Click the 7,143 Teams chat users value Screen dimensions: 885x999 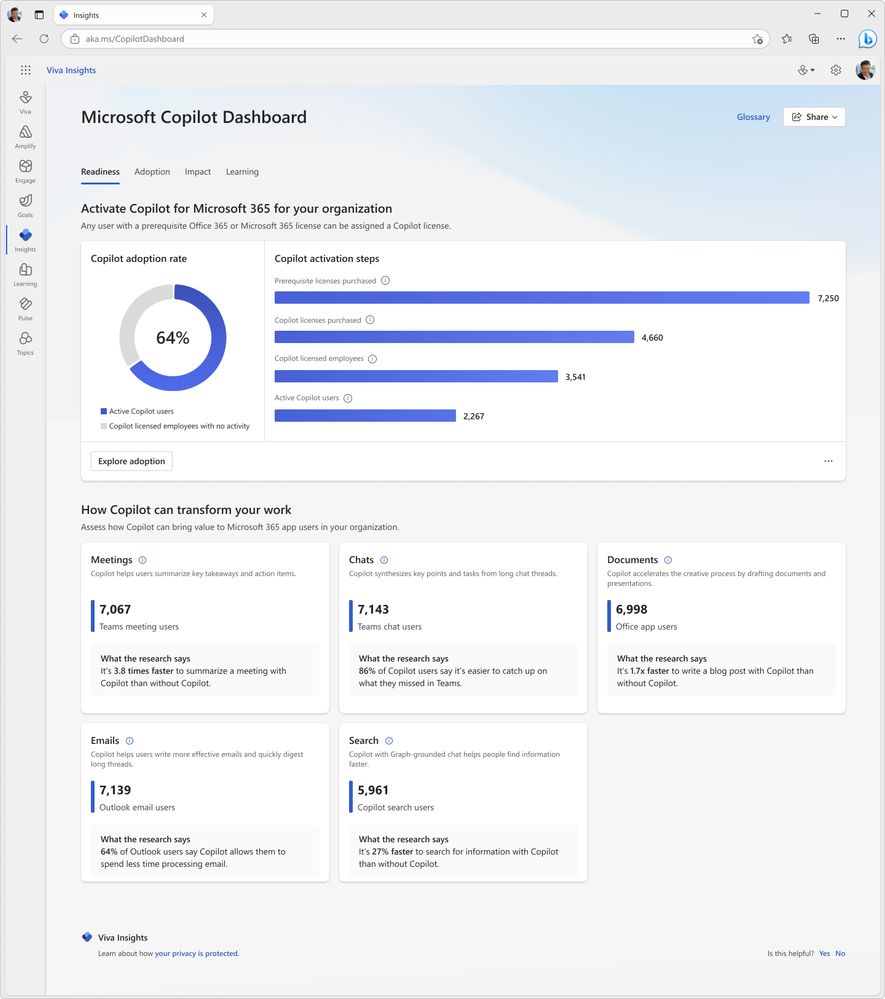pyautogui.click(x=373, y=610)
